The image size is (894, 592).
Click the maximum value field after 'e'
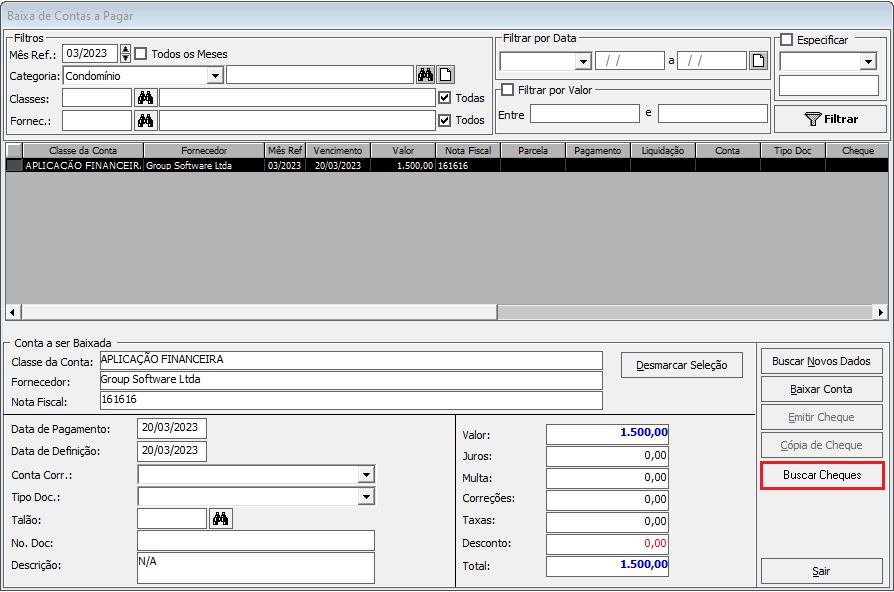pyautogui.click(x=713, y=113)
